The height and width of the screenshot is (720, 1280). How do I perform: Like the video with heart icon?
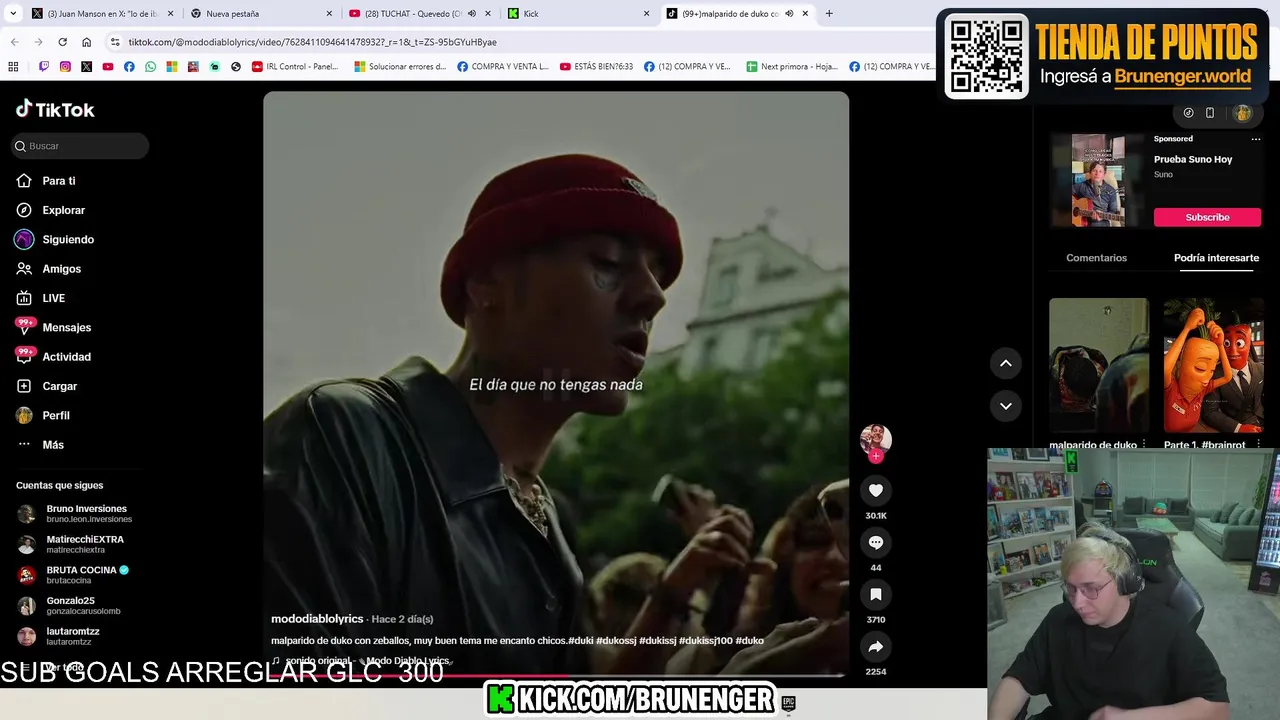click(x=876, y=490)
